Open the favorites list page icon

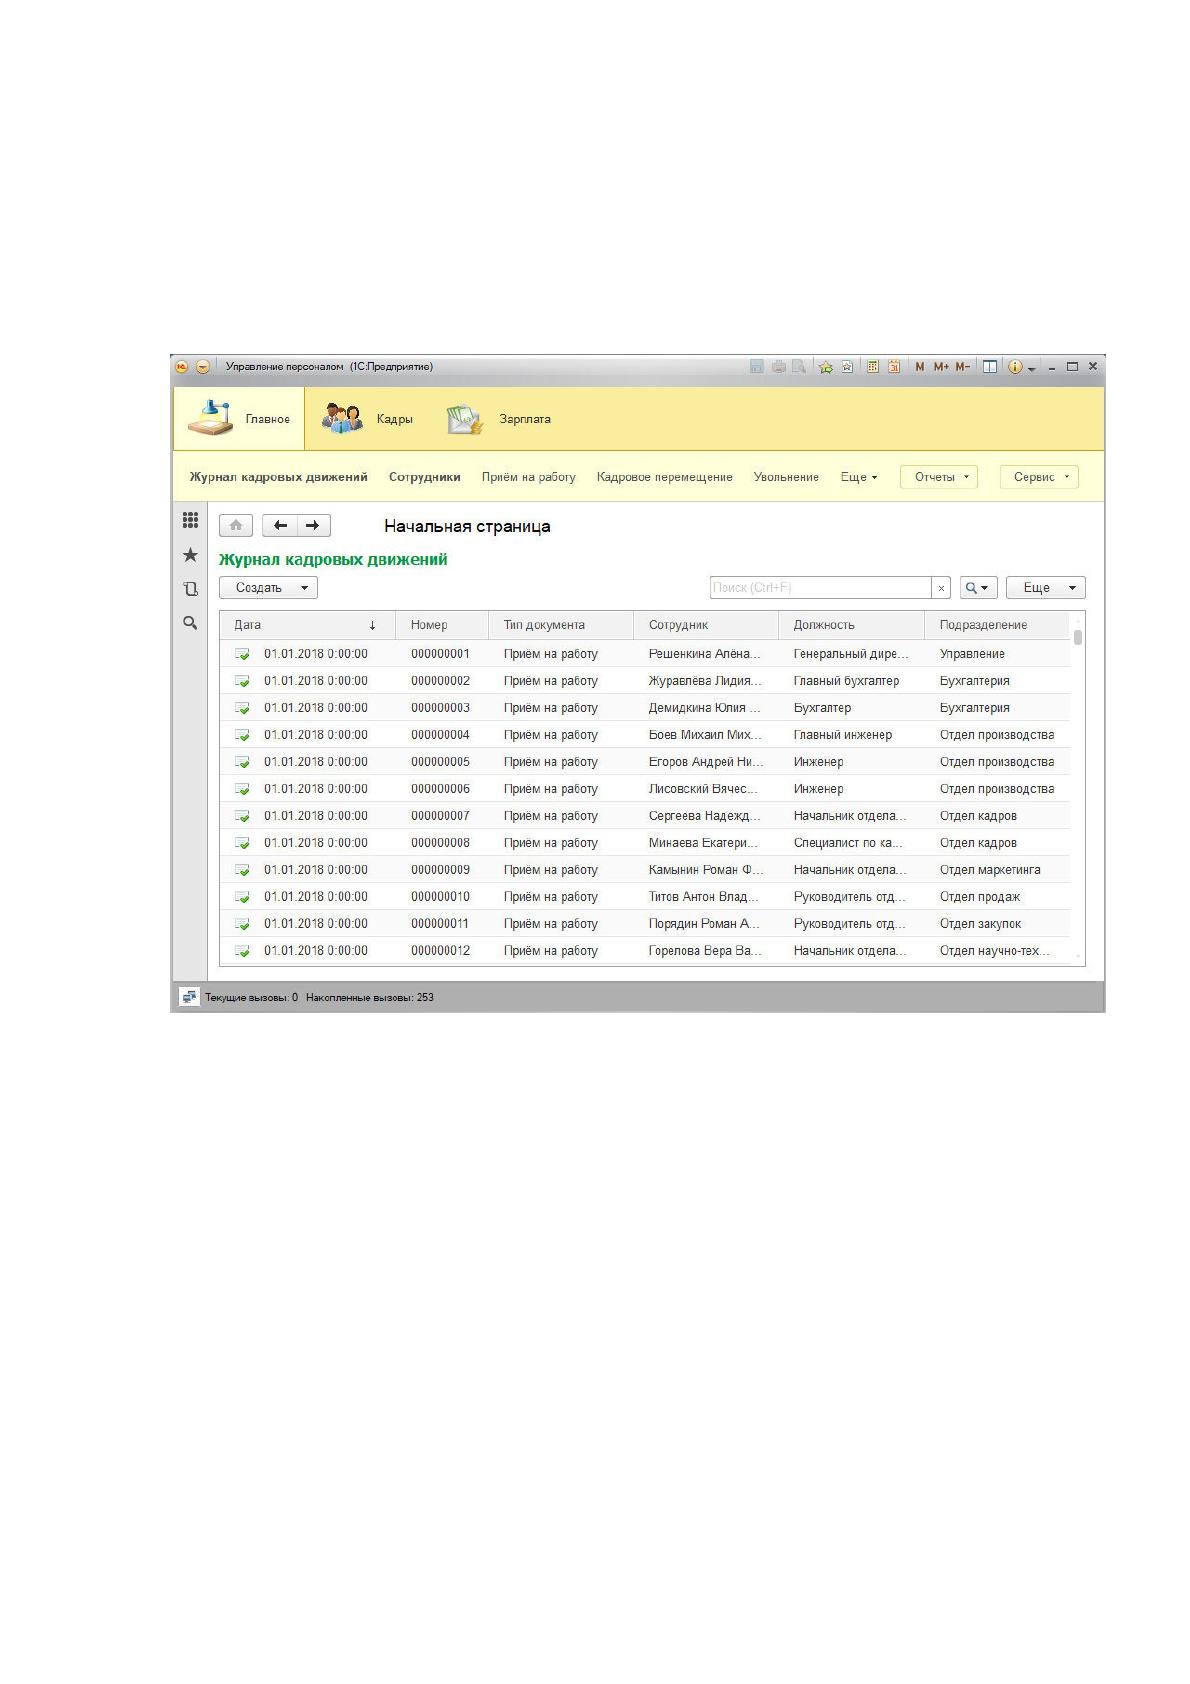click(847, 367)
